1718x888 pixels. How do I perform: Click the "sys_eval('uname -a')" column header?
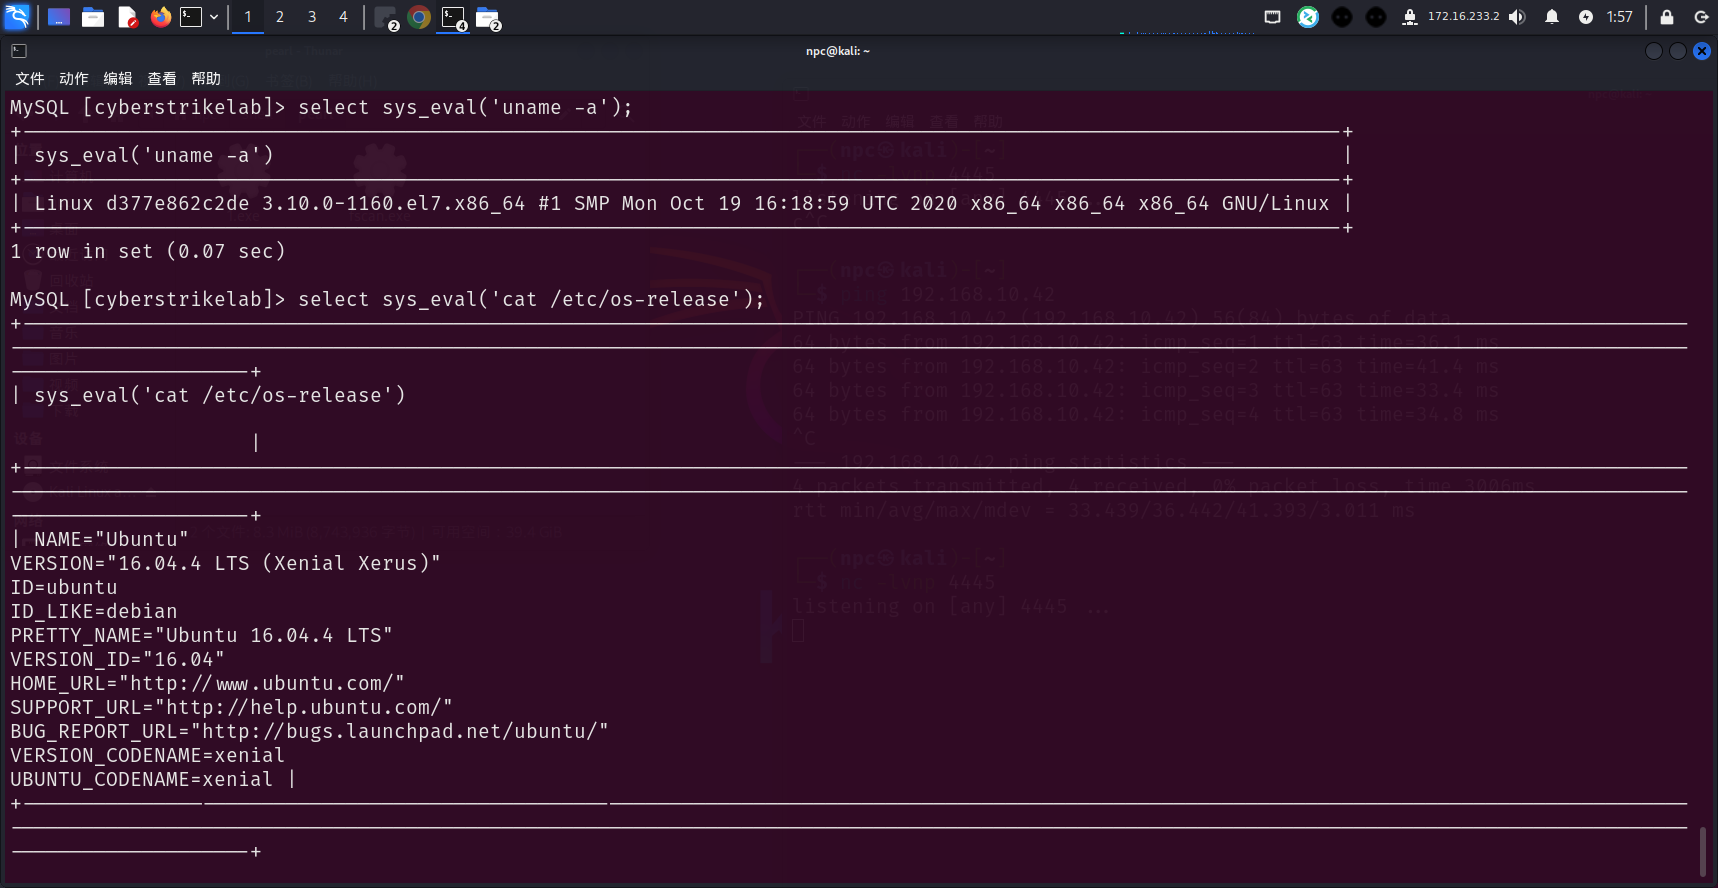(153, 155)
